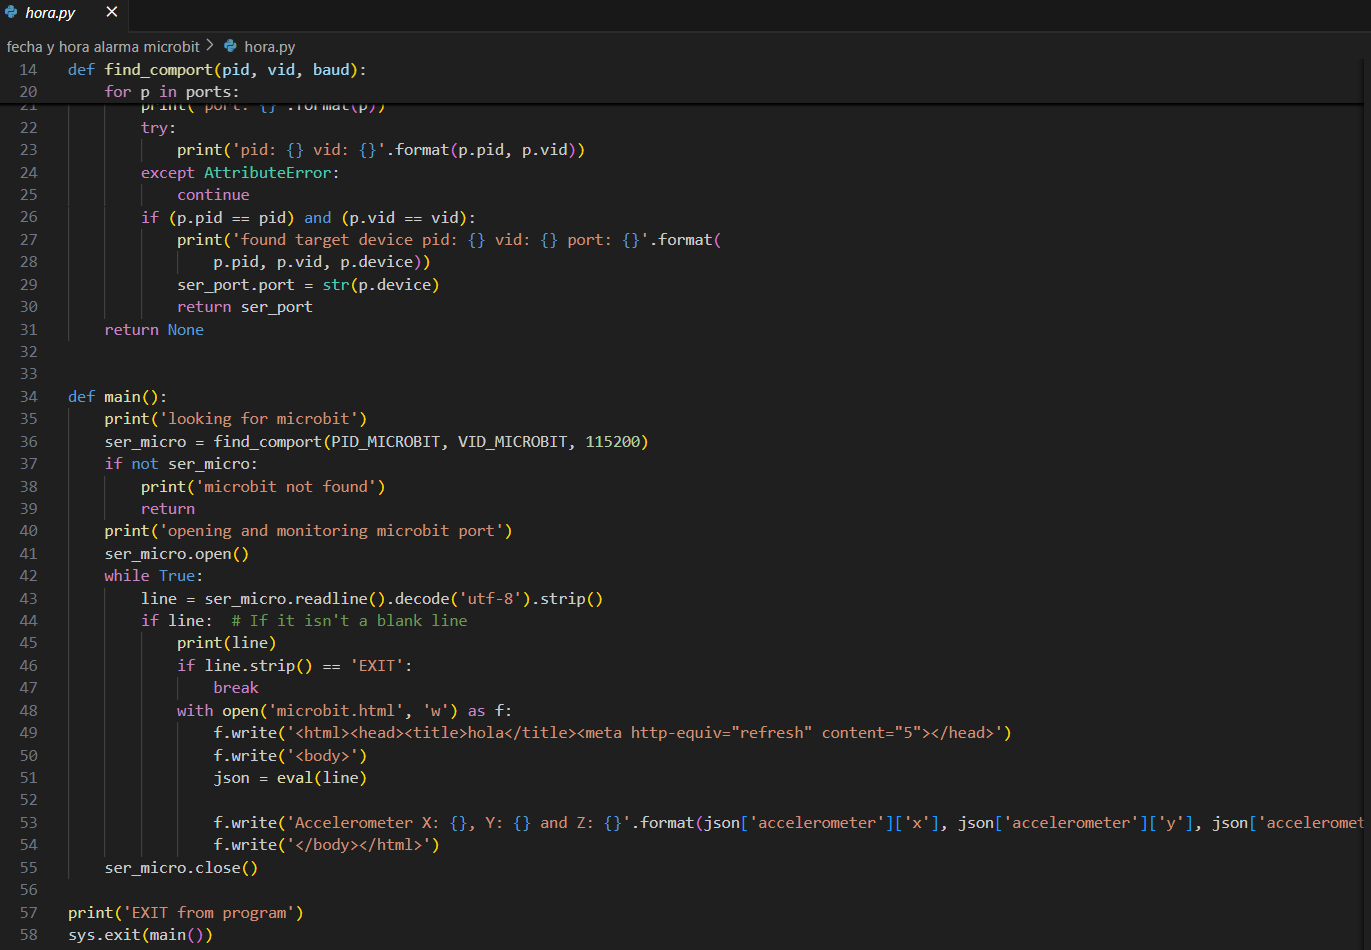
Task: Click the 'break' keyword on line 47
Action: (x=236, y=688)
